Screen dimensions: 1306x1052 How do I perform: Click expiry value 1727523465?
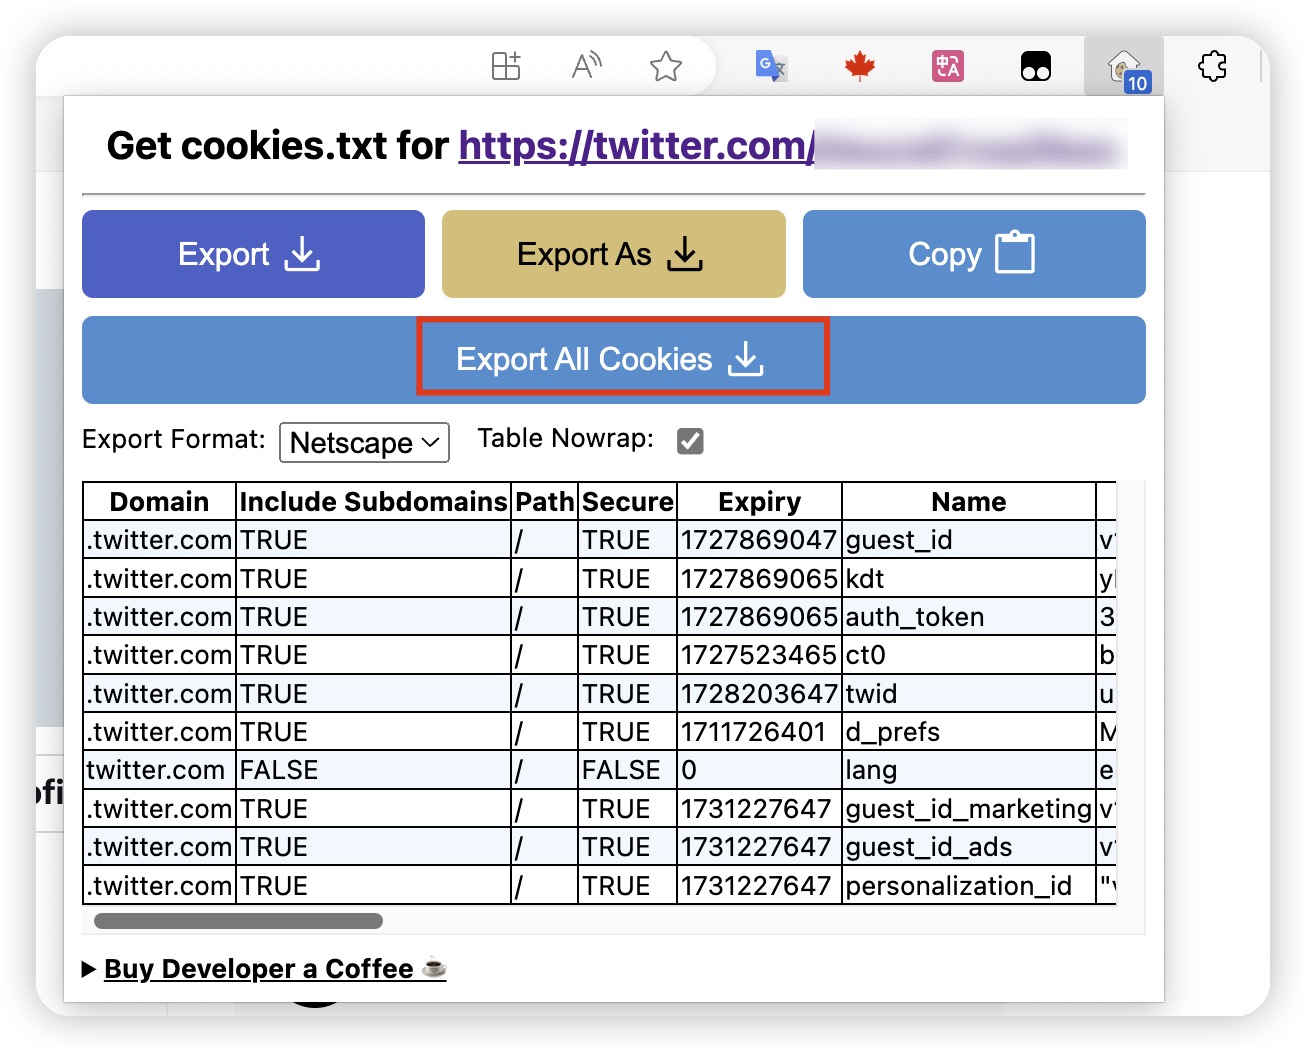pyautogui.click(x=759, y=655)
